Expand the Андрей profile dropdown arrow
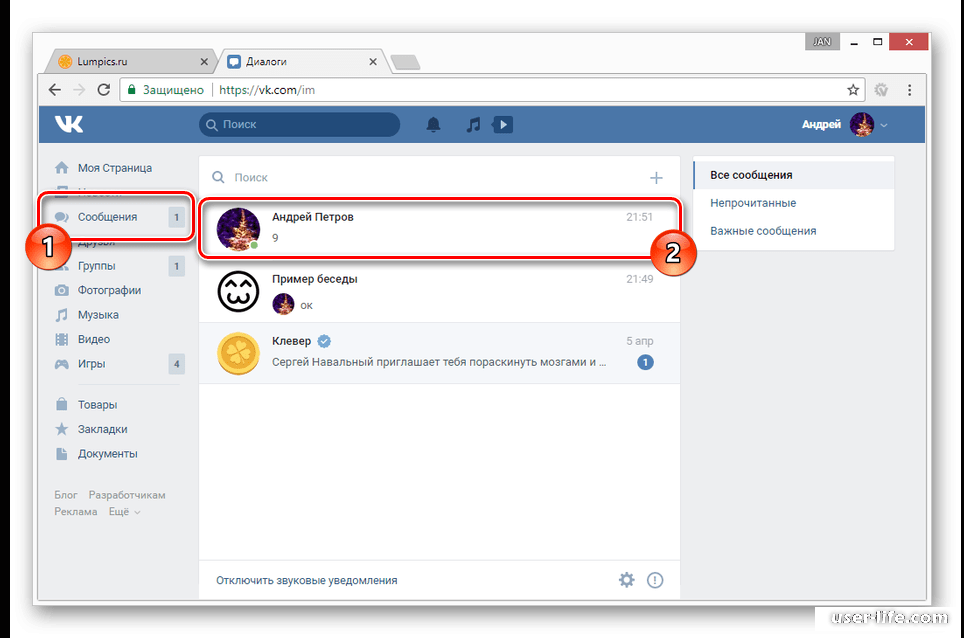 883,125
